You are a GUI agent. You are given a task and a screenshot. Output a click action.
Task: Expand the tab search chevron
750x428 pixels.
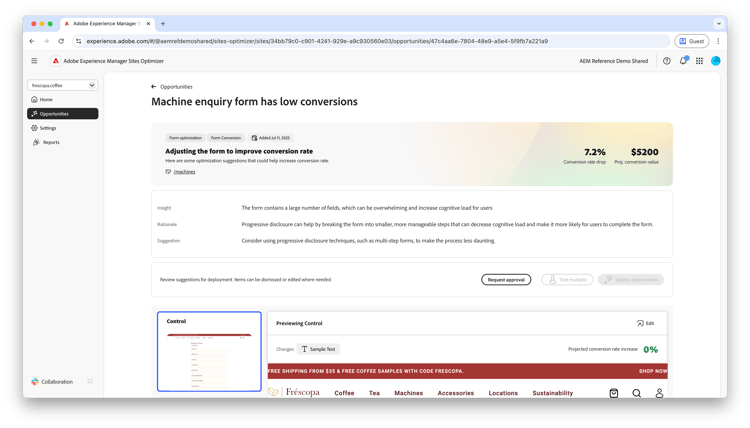point(718,23)
